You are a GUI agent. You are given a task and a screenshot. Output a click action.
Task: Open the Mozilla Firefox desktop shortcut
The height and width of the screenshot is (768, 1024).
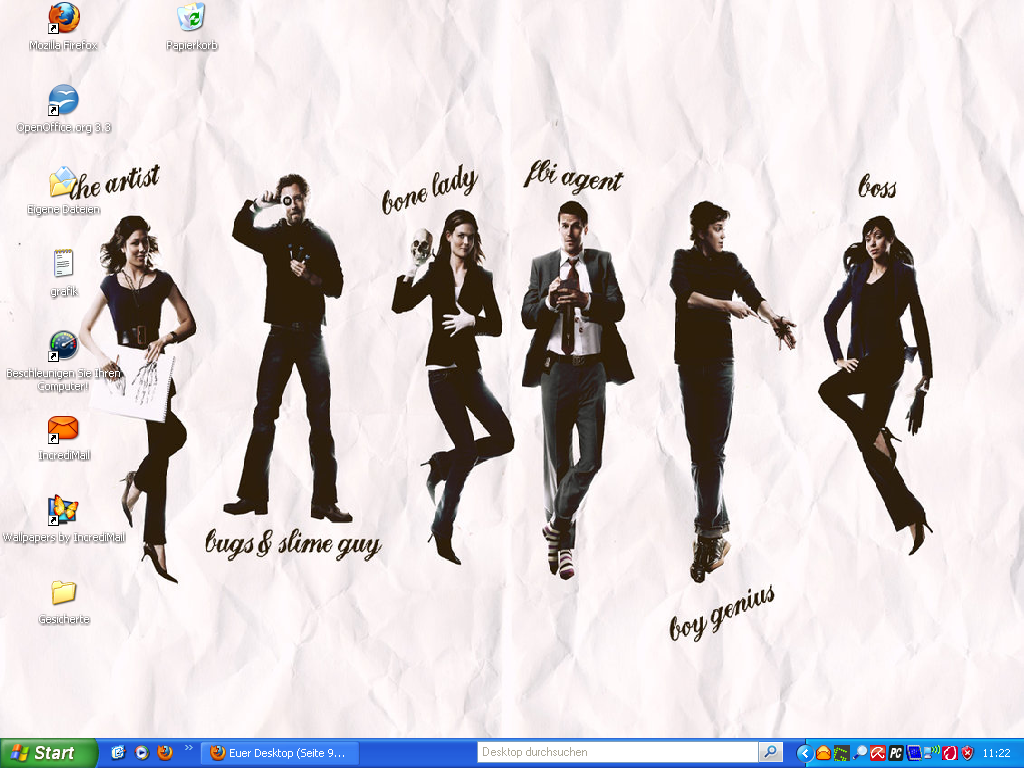point(63,27)
